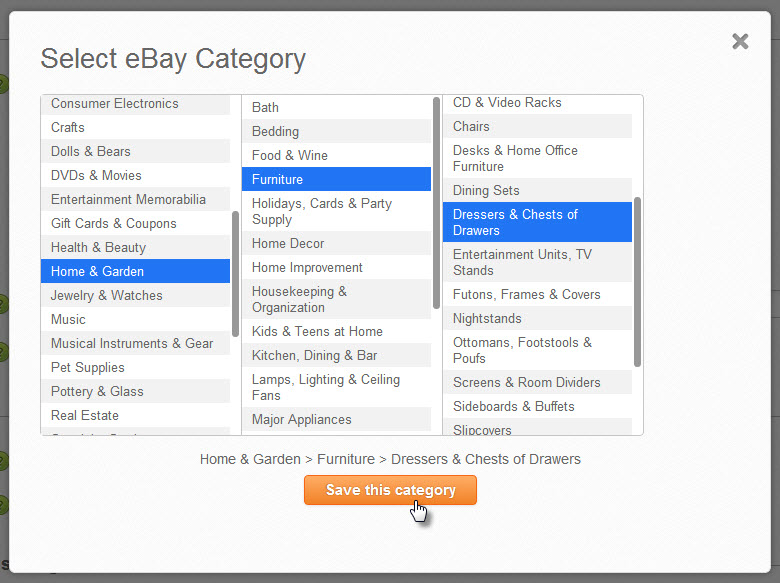Screen dimensions: 780x583
Task: Click the first column scrollbar thumb
Action: 235,272
